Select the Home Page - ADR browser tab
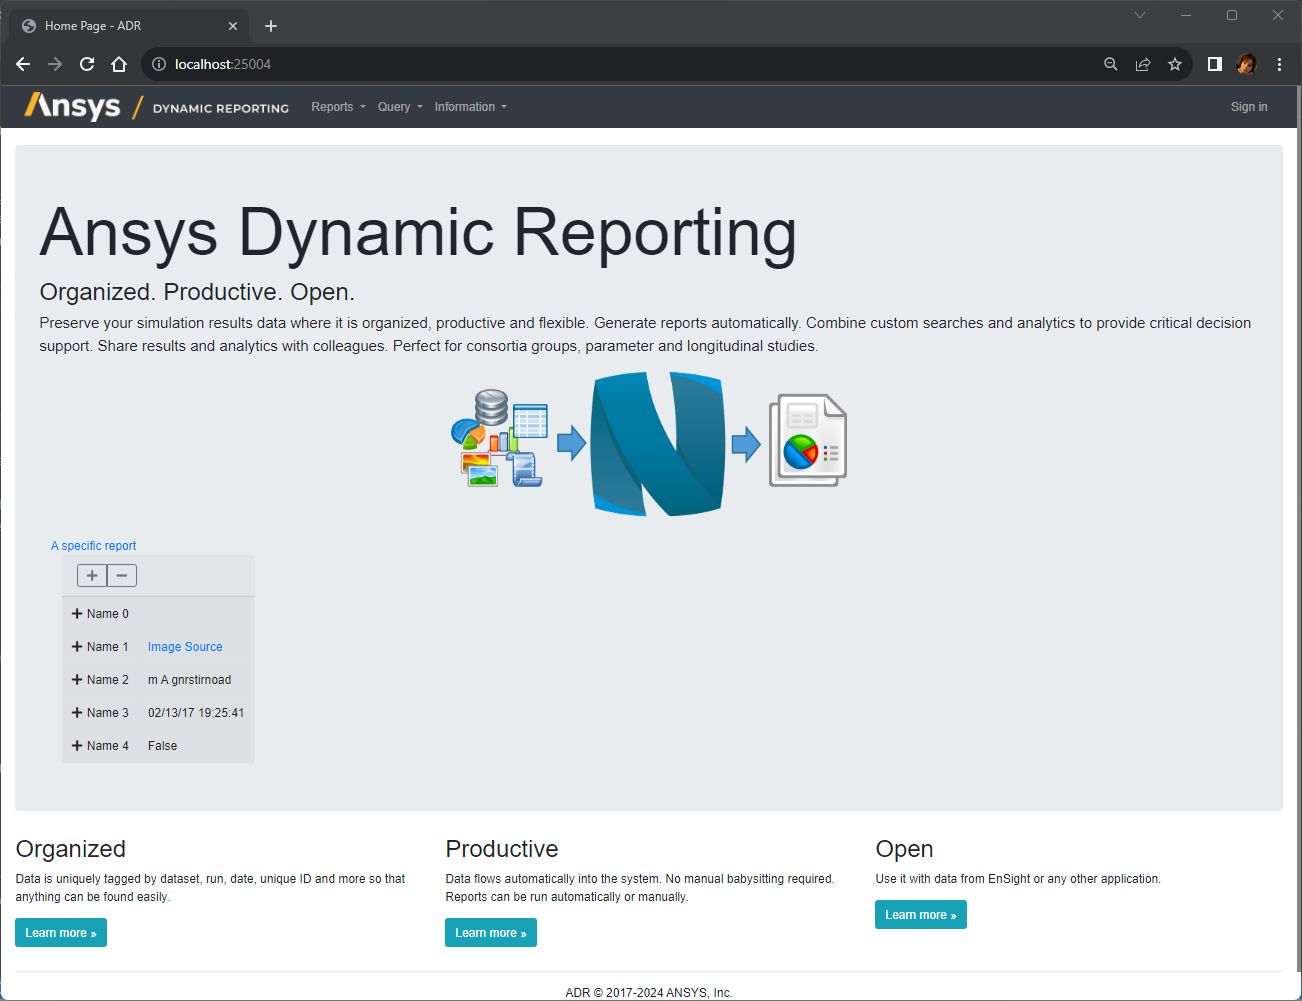This screenshot has width=1302, height=1001. (x=128, y=26)
